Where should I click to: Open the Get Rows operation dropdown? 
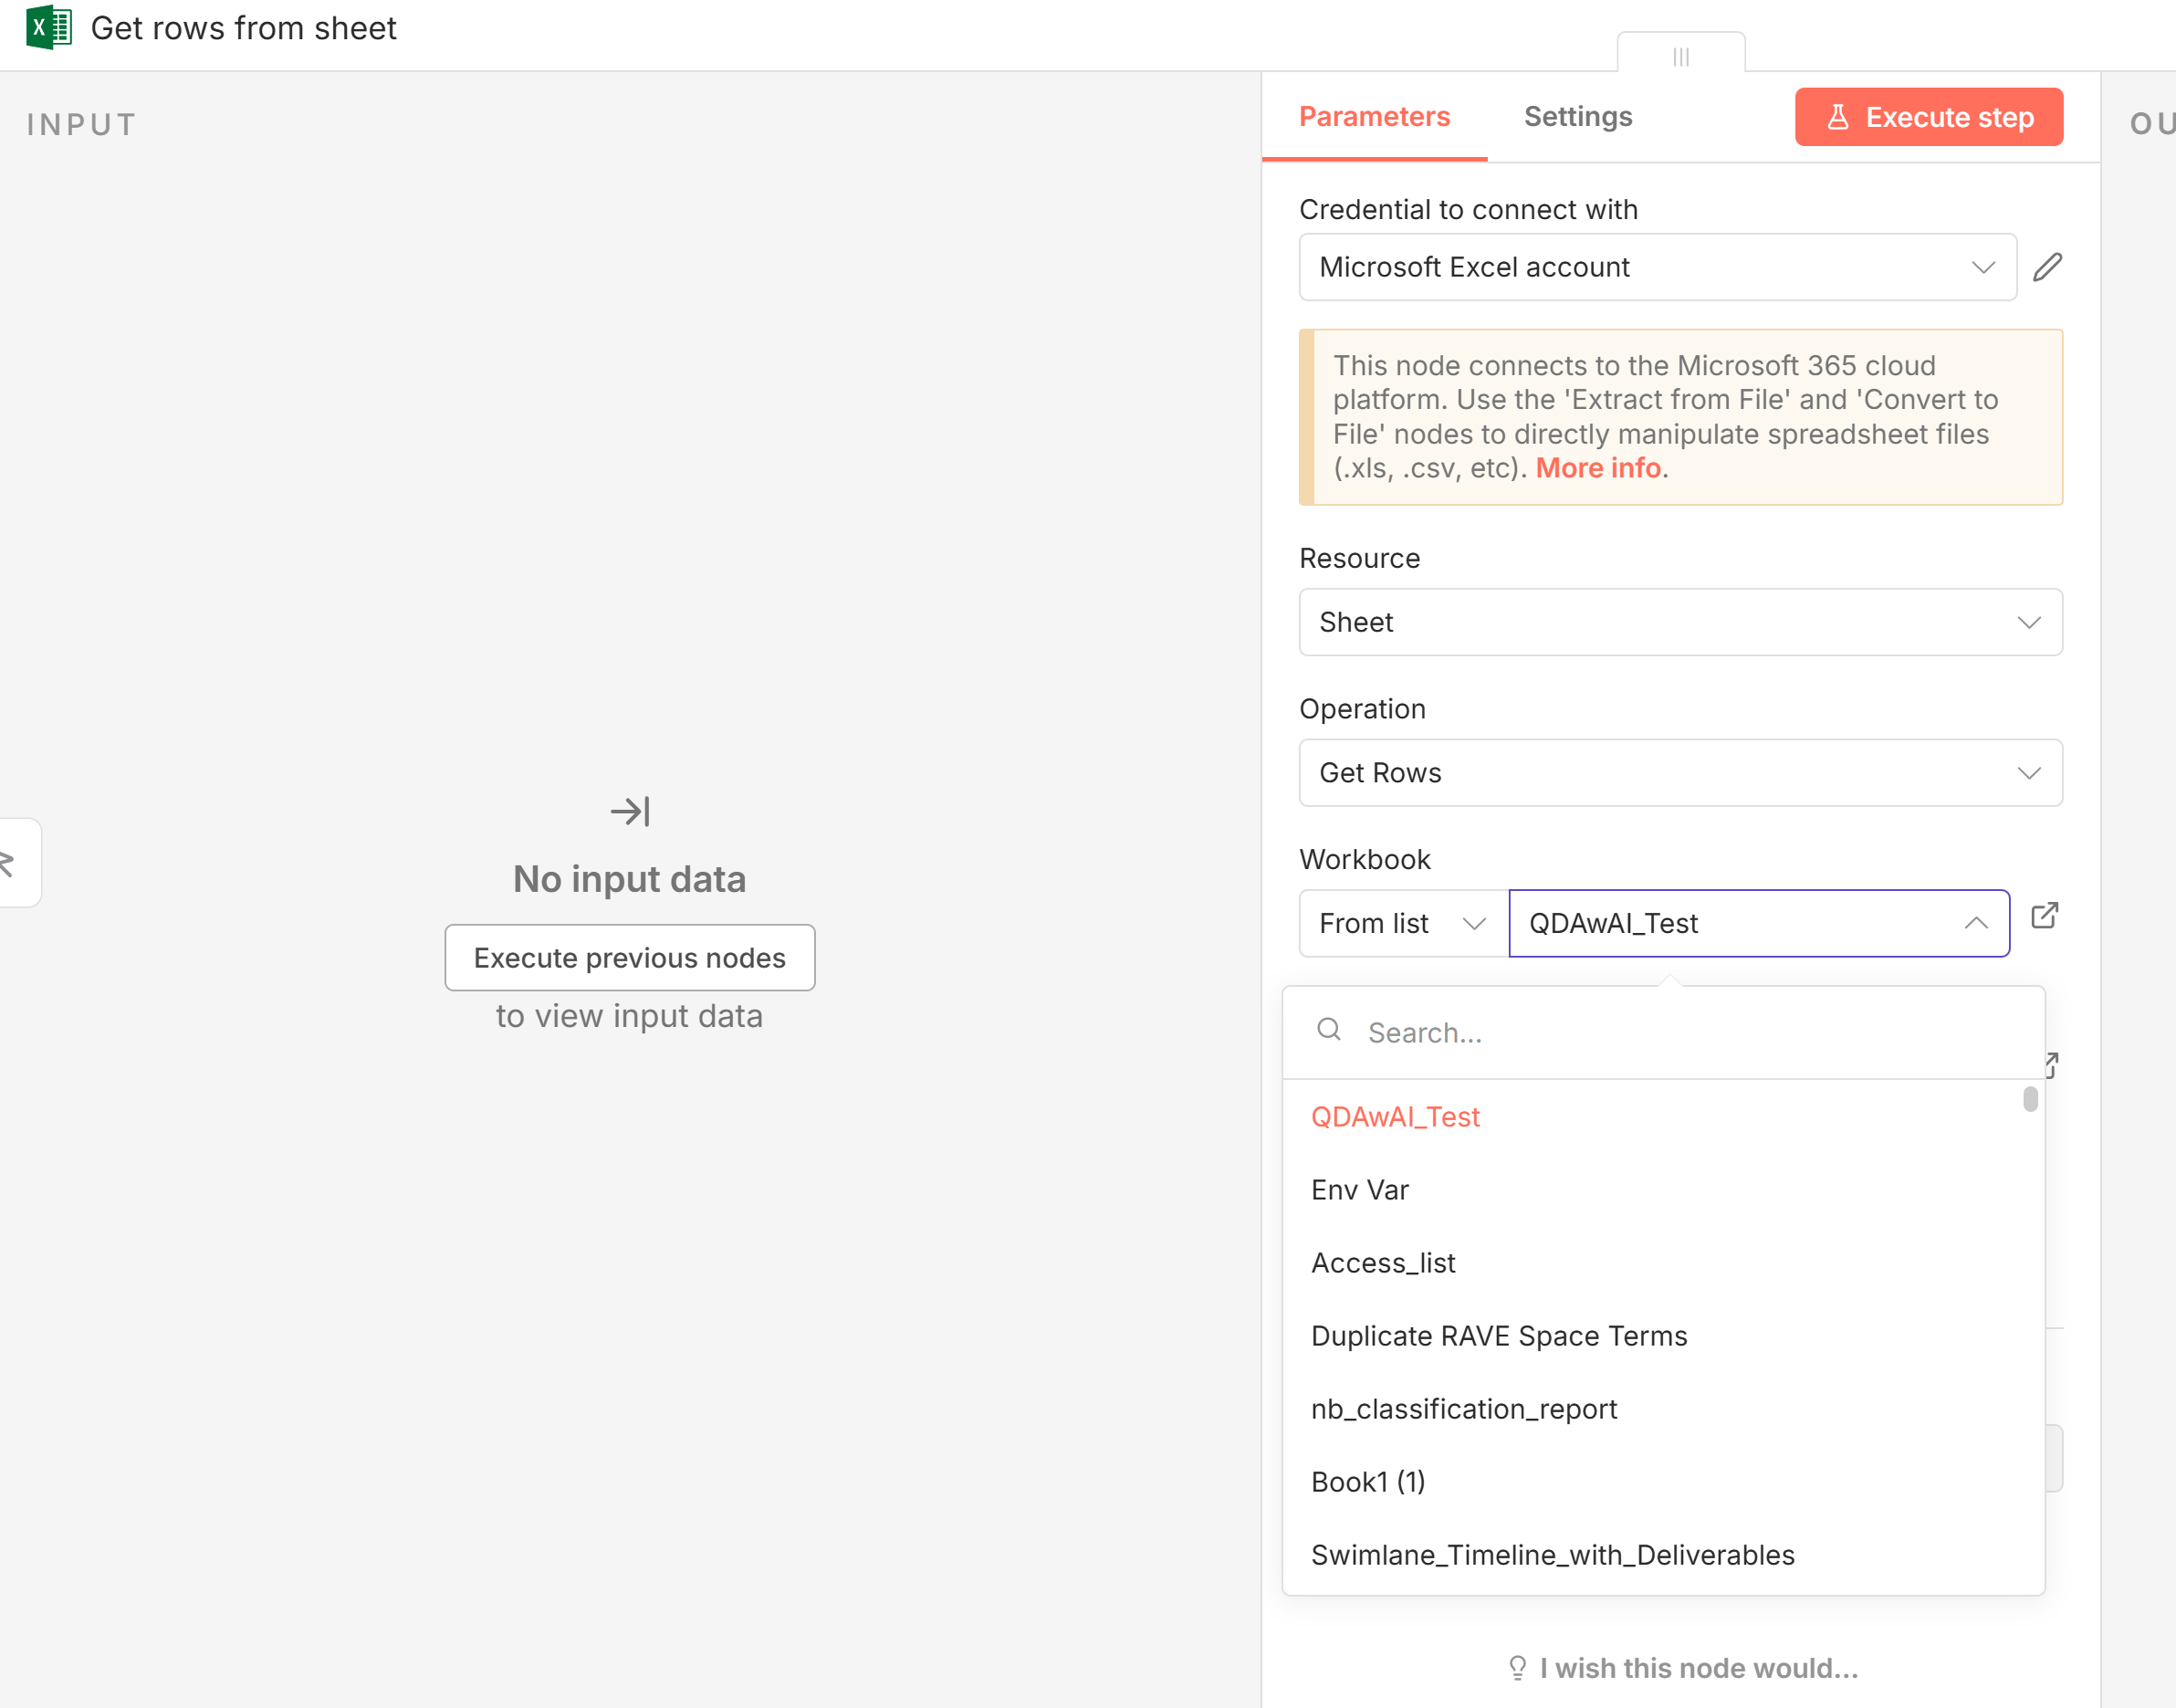tap(1680, 773)
